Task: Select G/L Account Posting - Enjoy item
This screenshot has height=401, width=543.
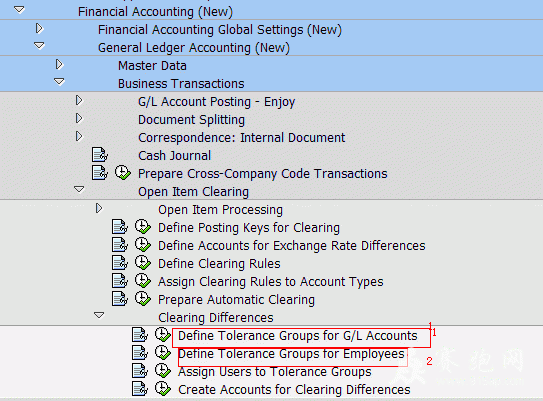Action: tap(216, 102)
